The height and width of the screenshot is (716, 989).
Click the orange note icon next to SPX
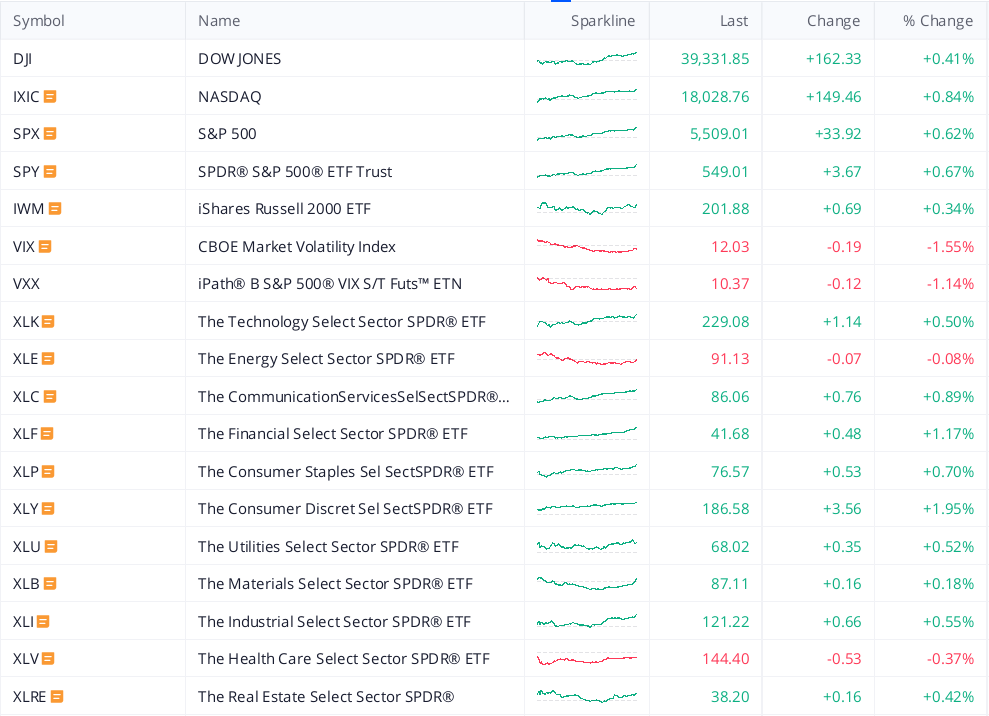50,134
